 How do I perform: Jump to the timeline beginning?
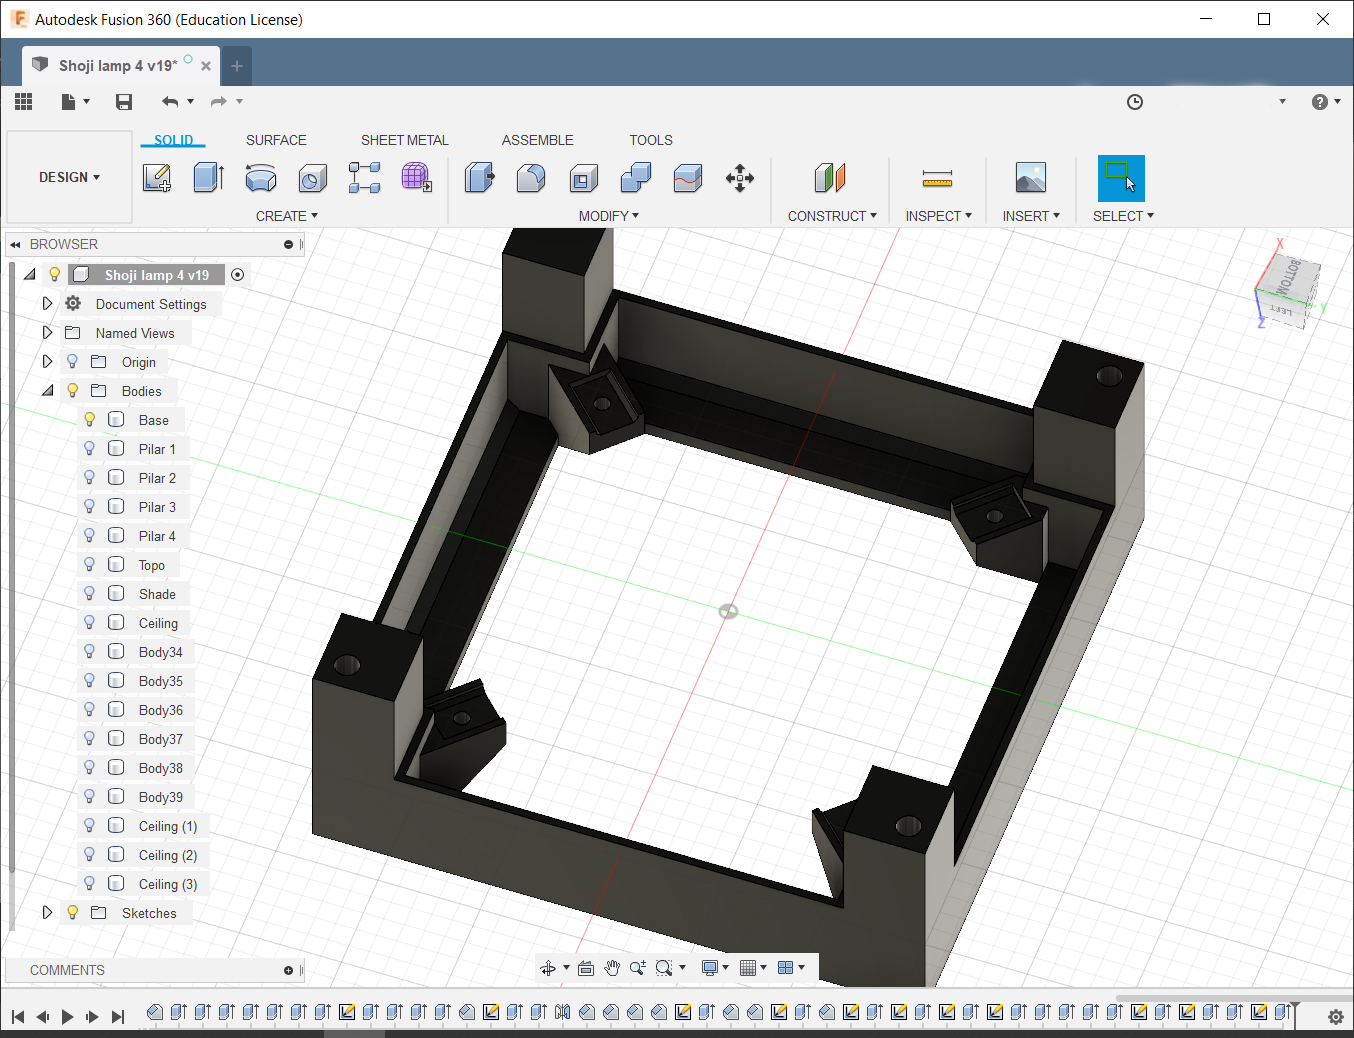click(x=18, y=1016)
